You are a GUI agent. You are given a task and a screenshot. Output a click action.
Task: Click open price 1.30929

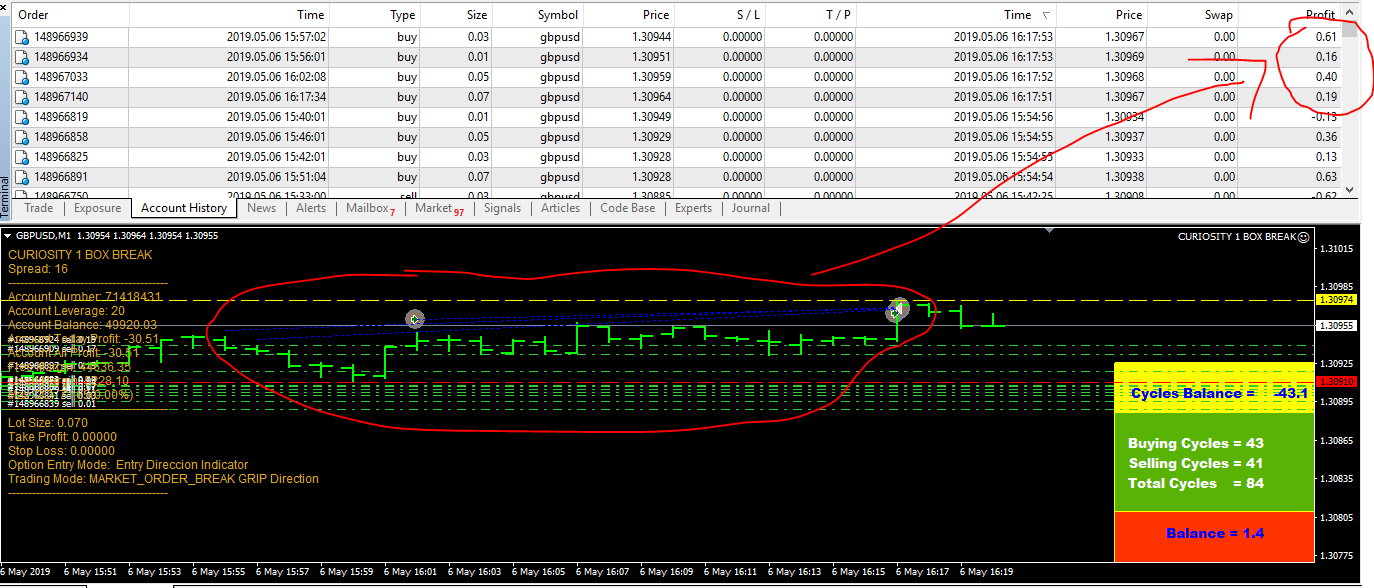[651, 137]
